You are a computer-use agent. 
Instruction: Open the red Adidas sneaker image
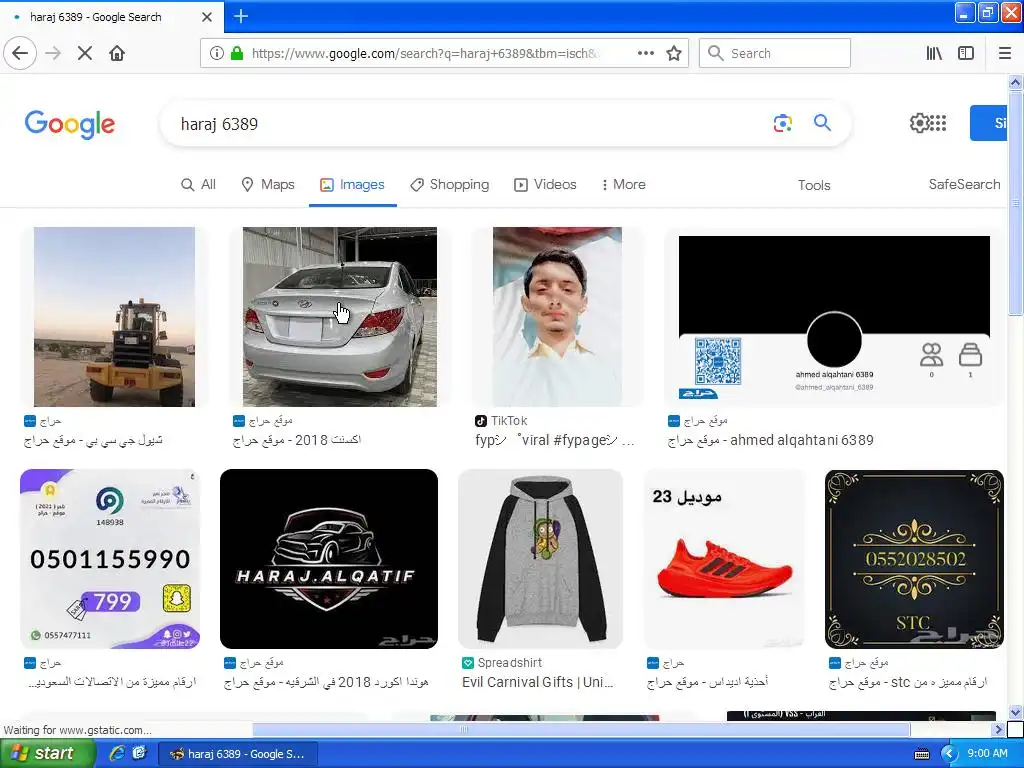[x=724, y=558]
